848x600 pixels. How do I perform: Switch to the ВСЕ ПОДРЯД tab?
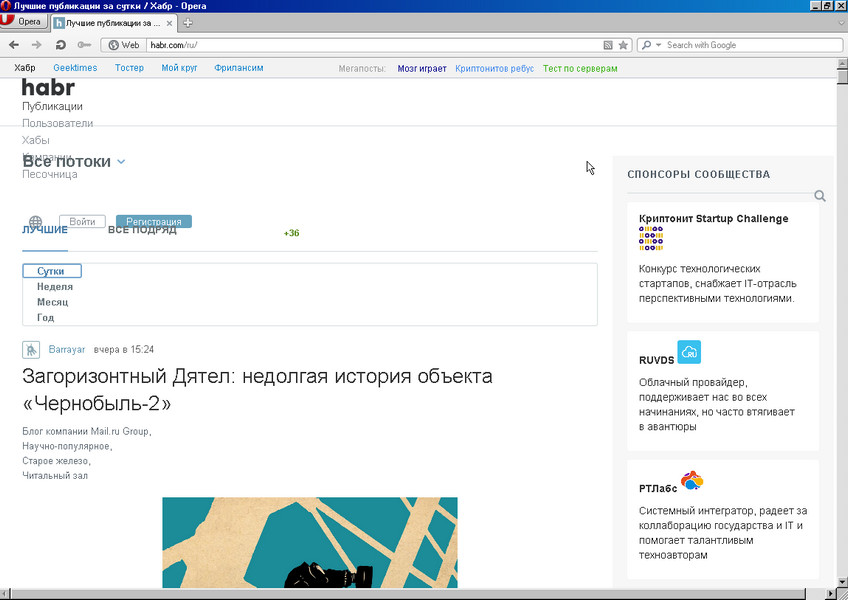tap(143, 228)
